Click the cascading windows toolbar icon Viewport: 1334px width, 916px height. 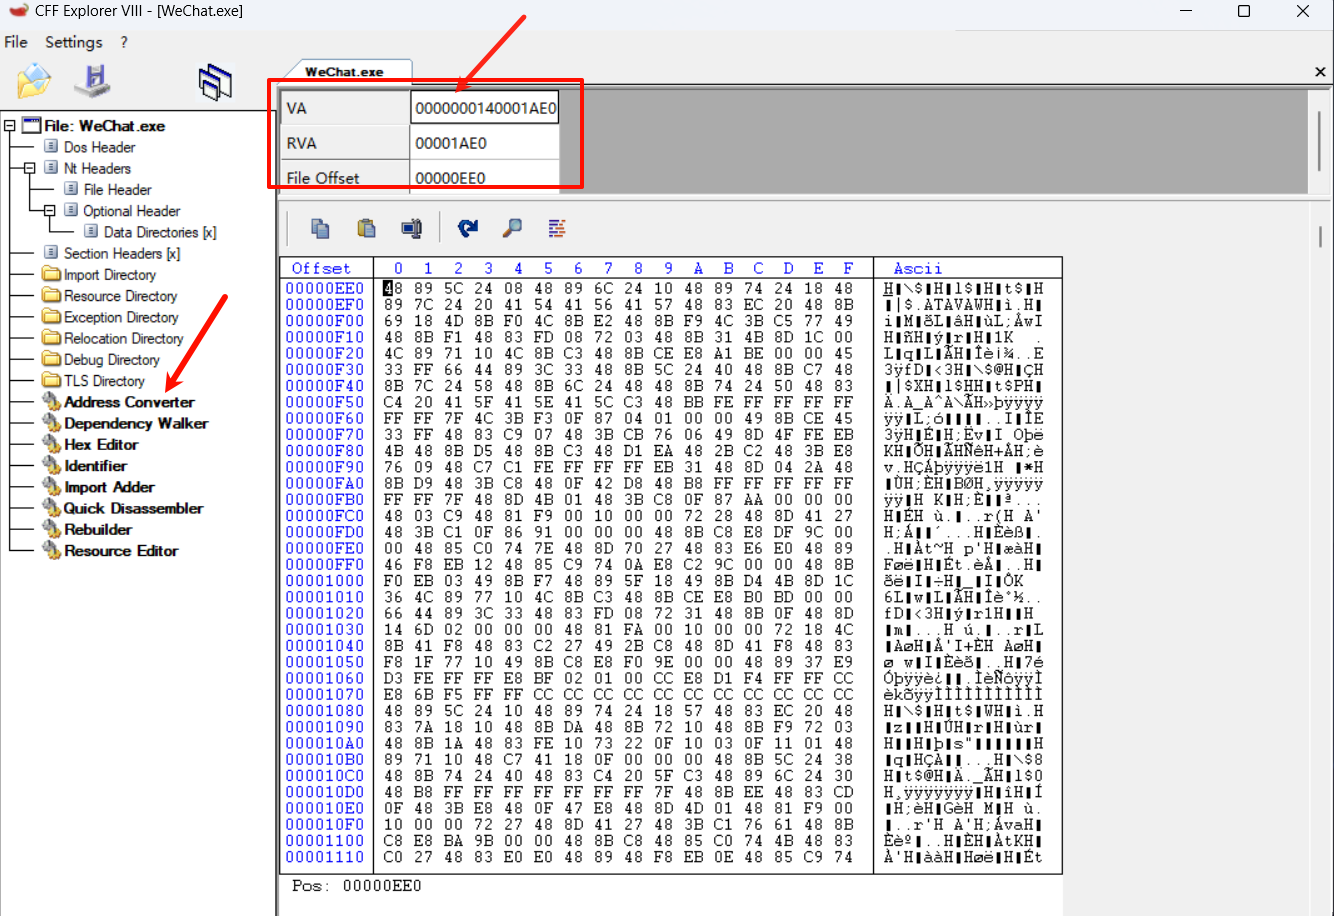coord(215,82)
